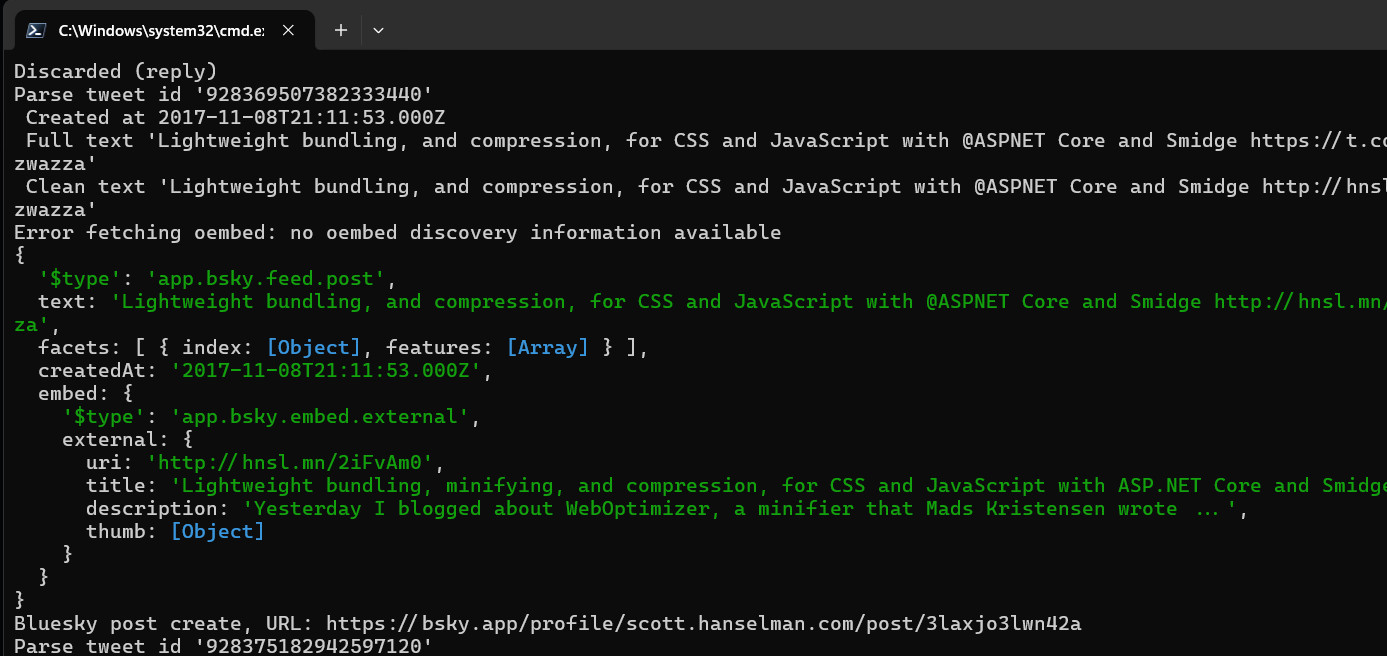
Task: Click the 'Bluesky post create, URL:' label
Action: (164, 624)
